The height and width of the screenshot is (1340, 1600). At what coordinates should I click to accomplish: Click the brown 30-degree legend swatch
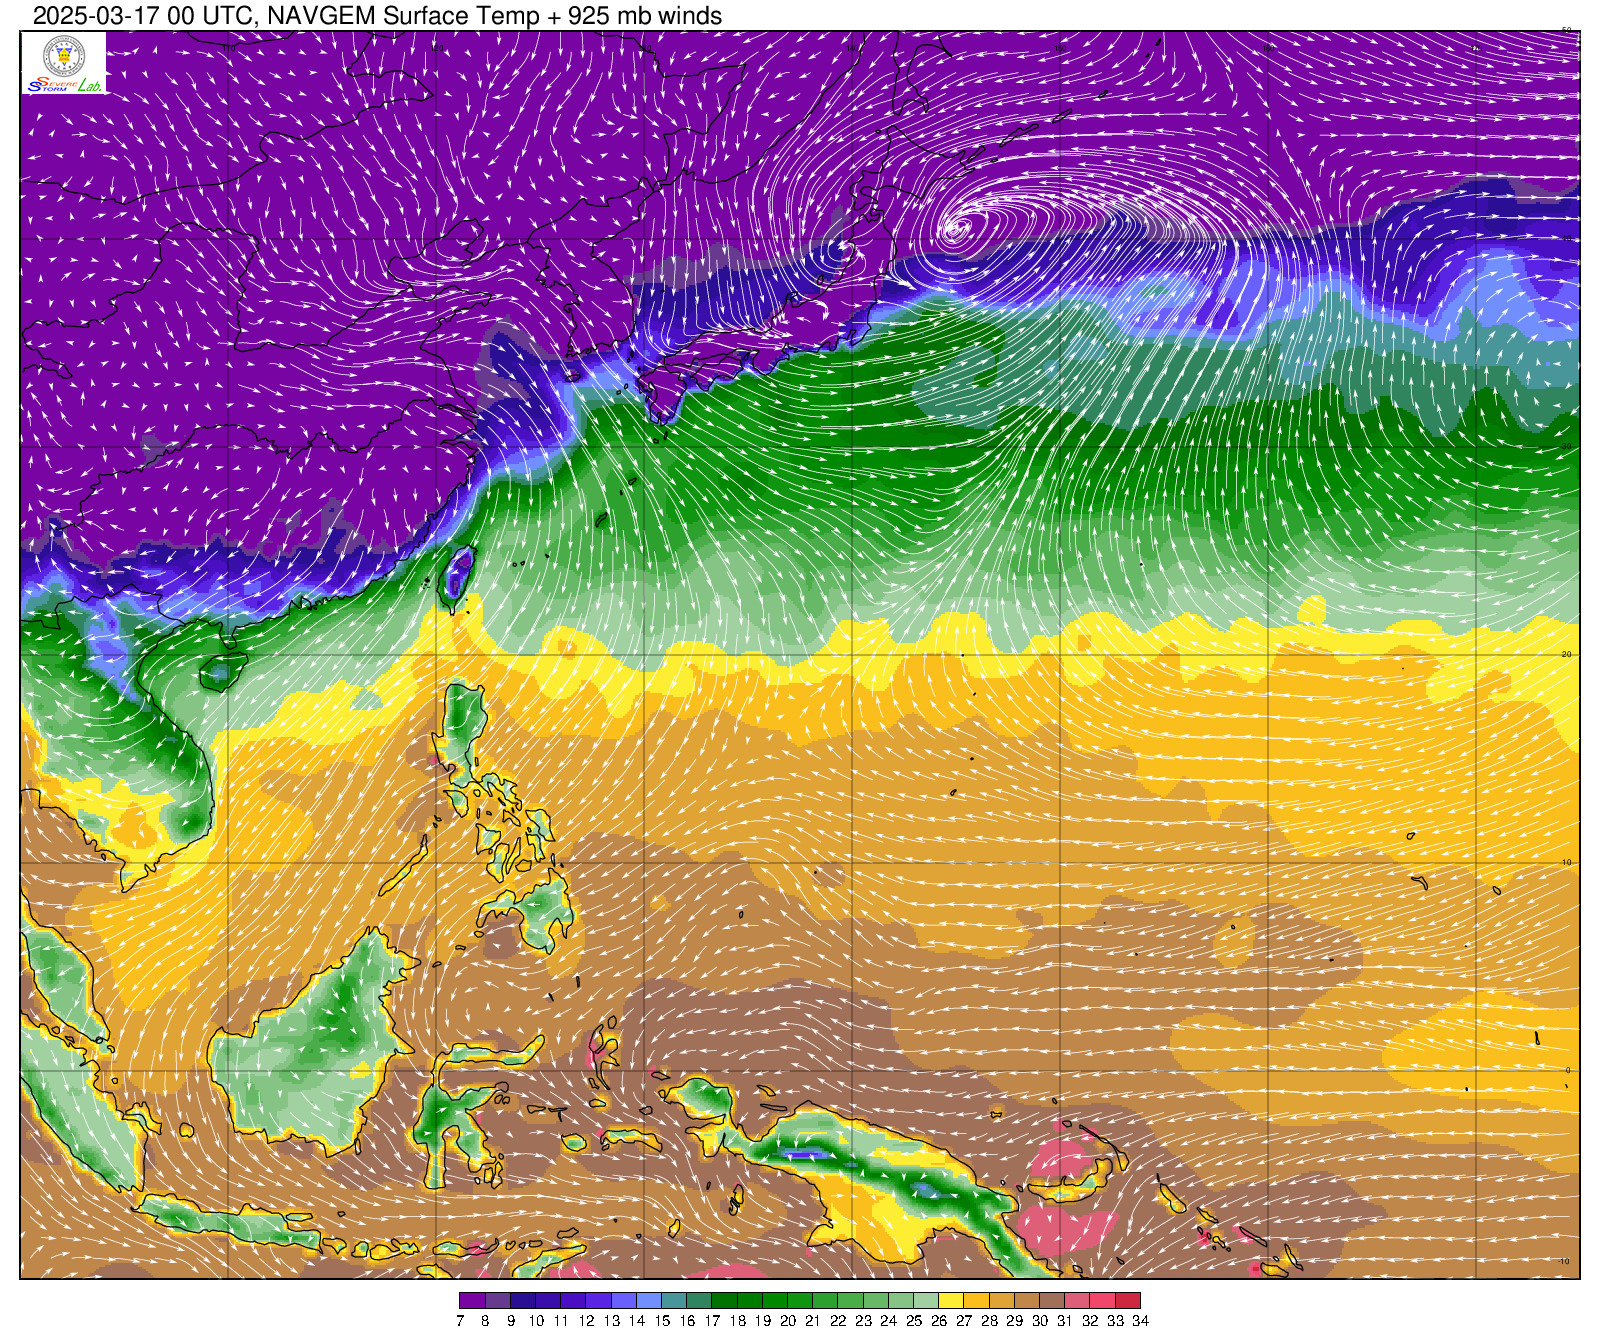coord(1052,1300)
